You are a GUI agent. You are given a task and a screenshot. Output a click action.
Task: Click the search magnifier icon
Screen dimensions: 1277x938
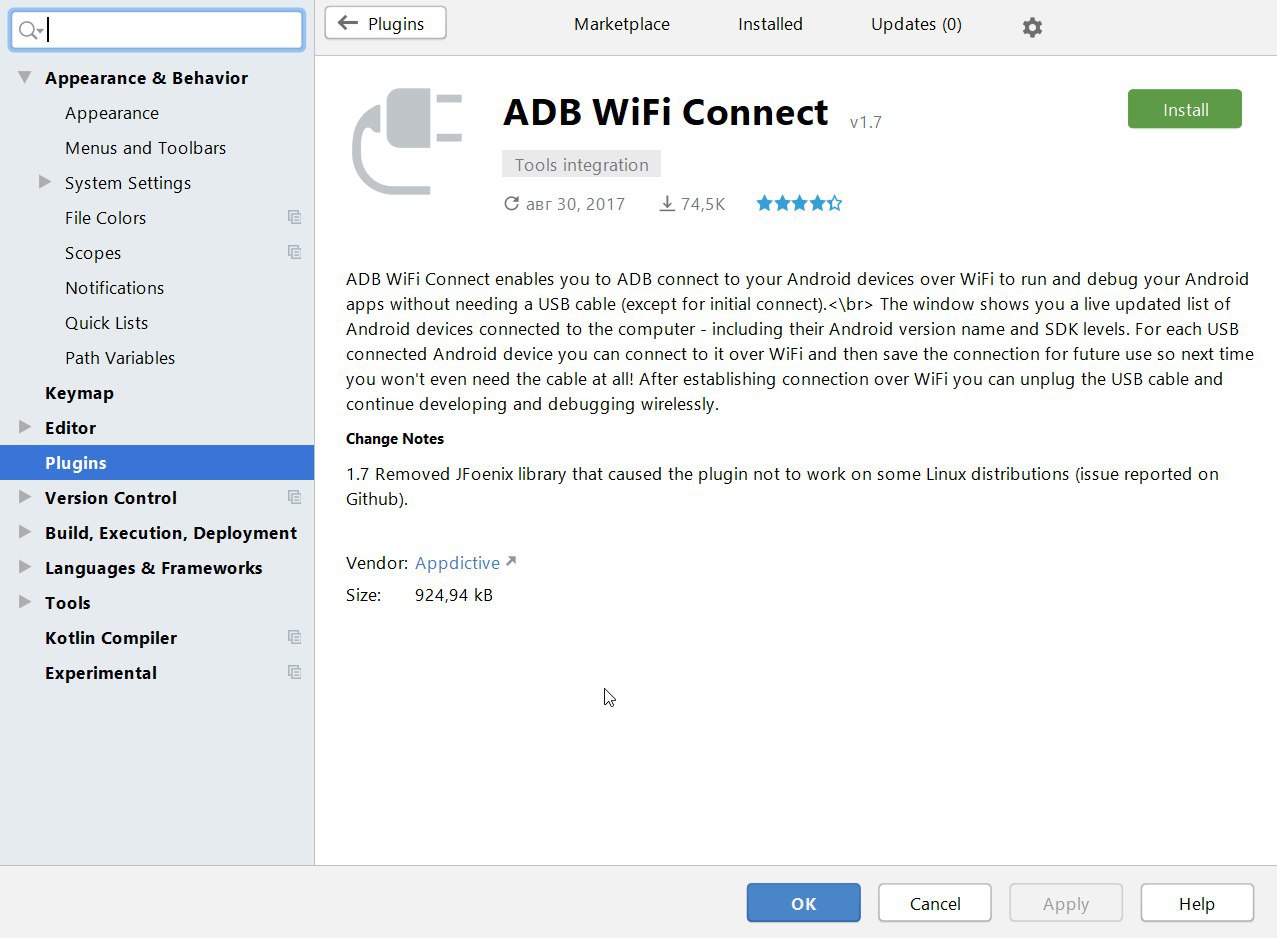pos(29,30)
